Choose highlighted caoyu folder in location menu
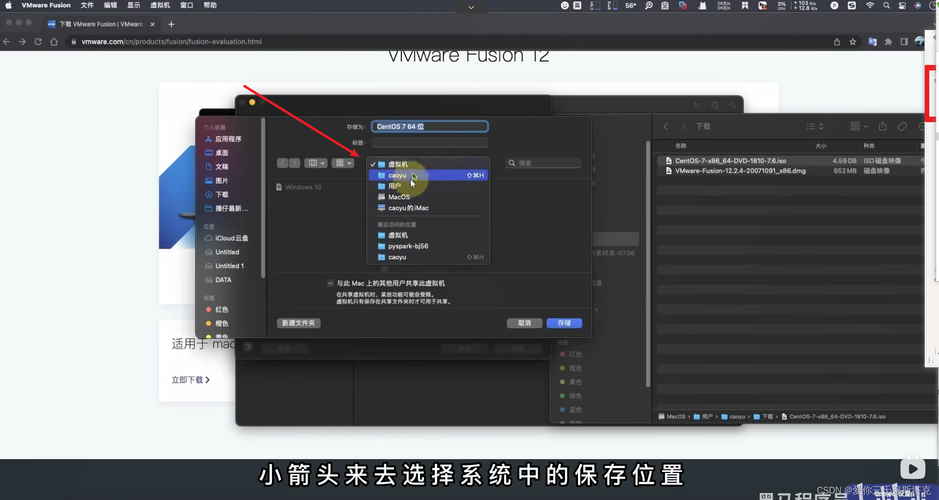The height and width of the screenshot is (500, 939). point(428,175)
